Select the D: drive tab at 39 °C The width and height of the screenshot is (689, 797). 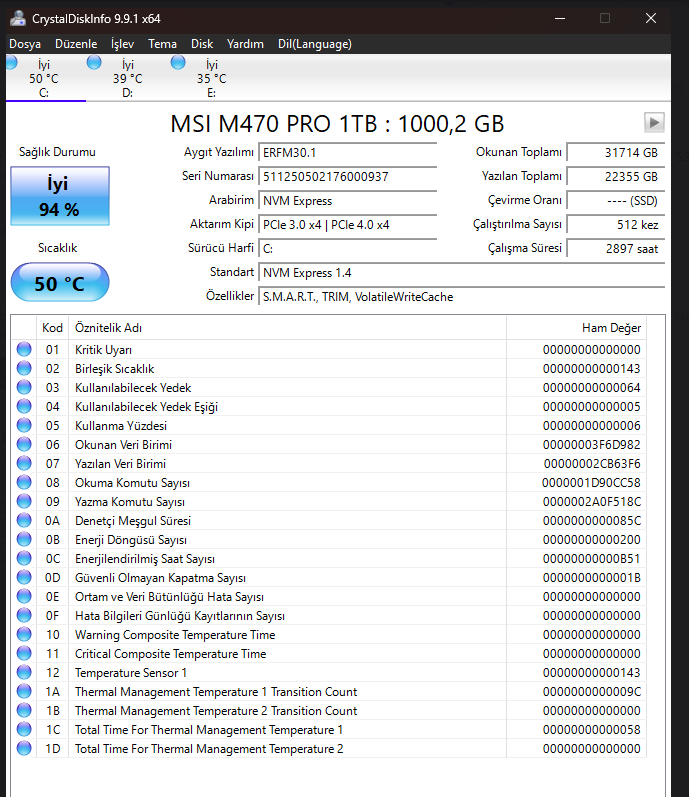point(128,78)
